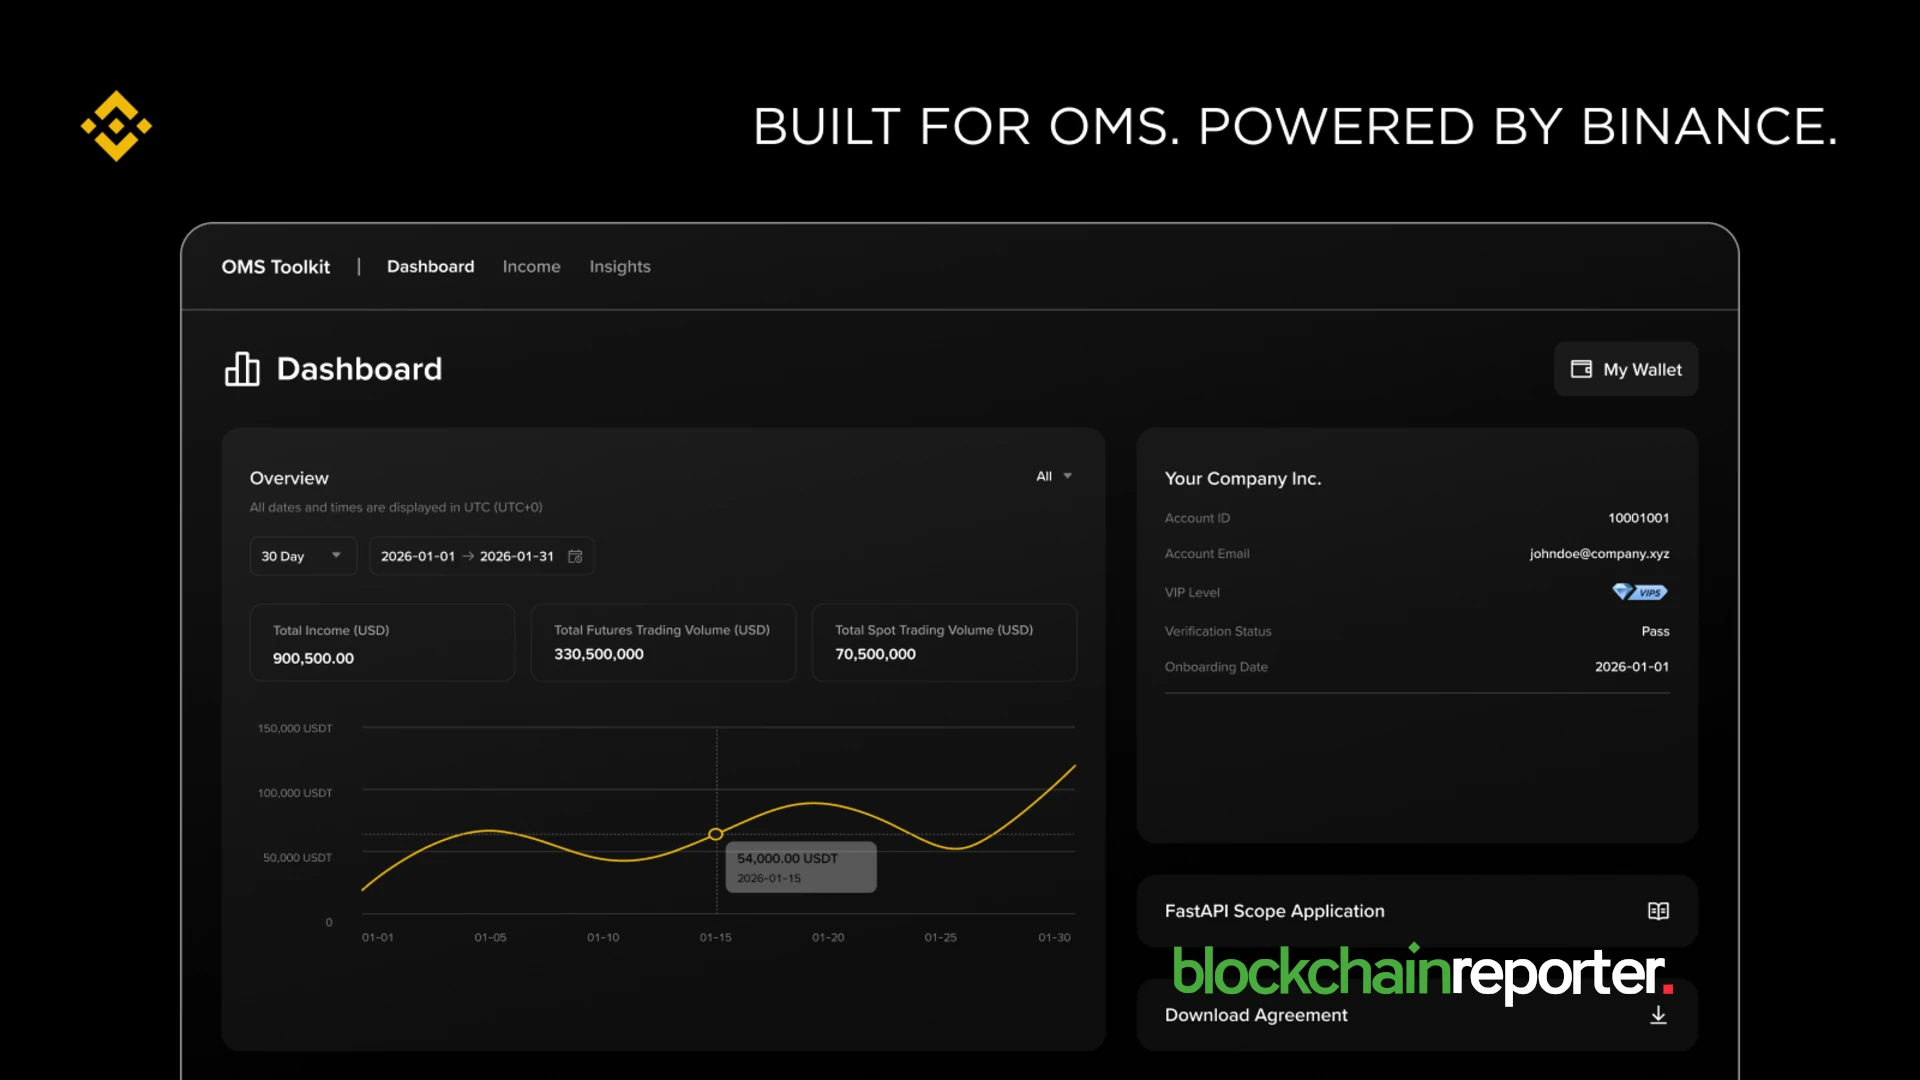Open FastAPI Scope Application
The width and height of the screenshot is (1920, 1080).
coord(1417,911)
